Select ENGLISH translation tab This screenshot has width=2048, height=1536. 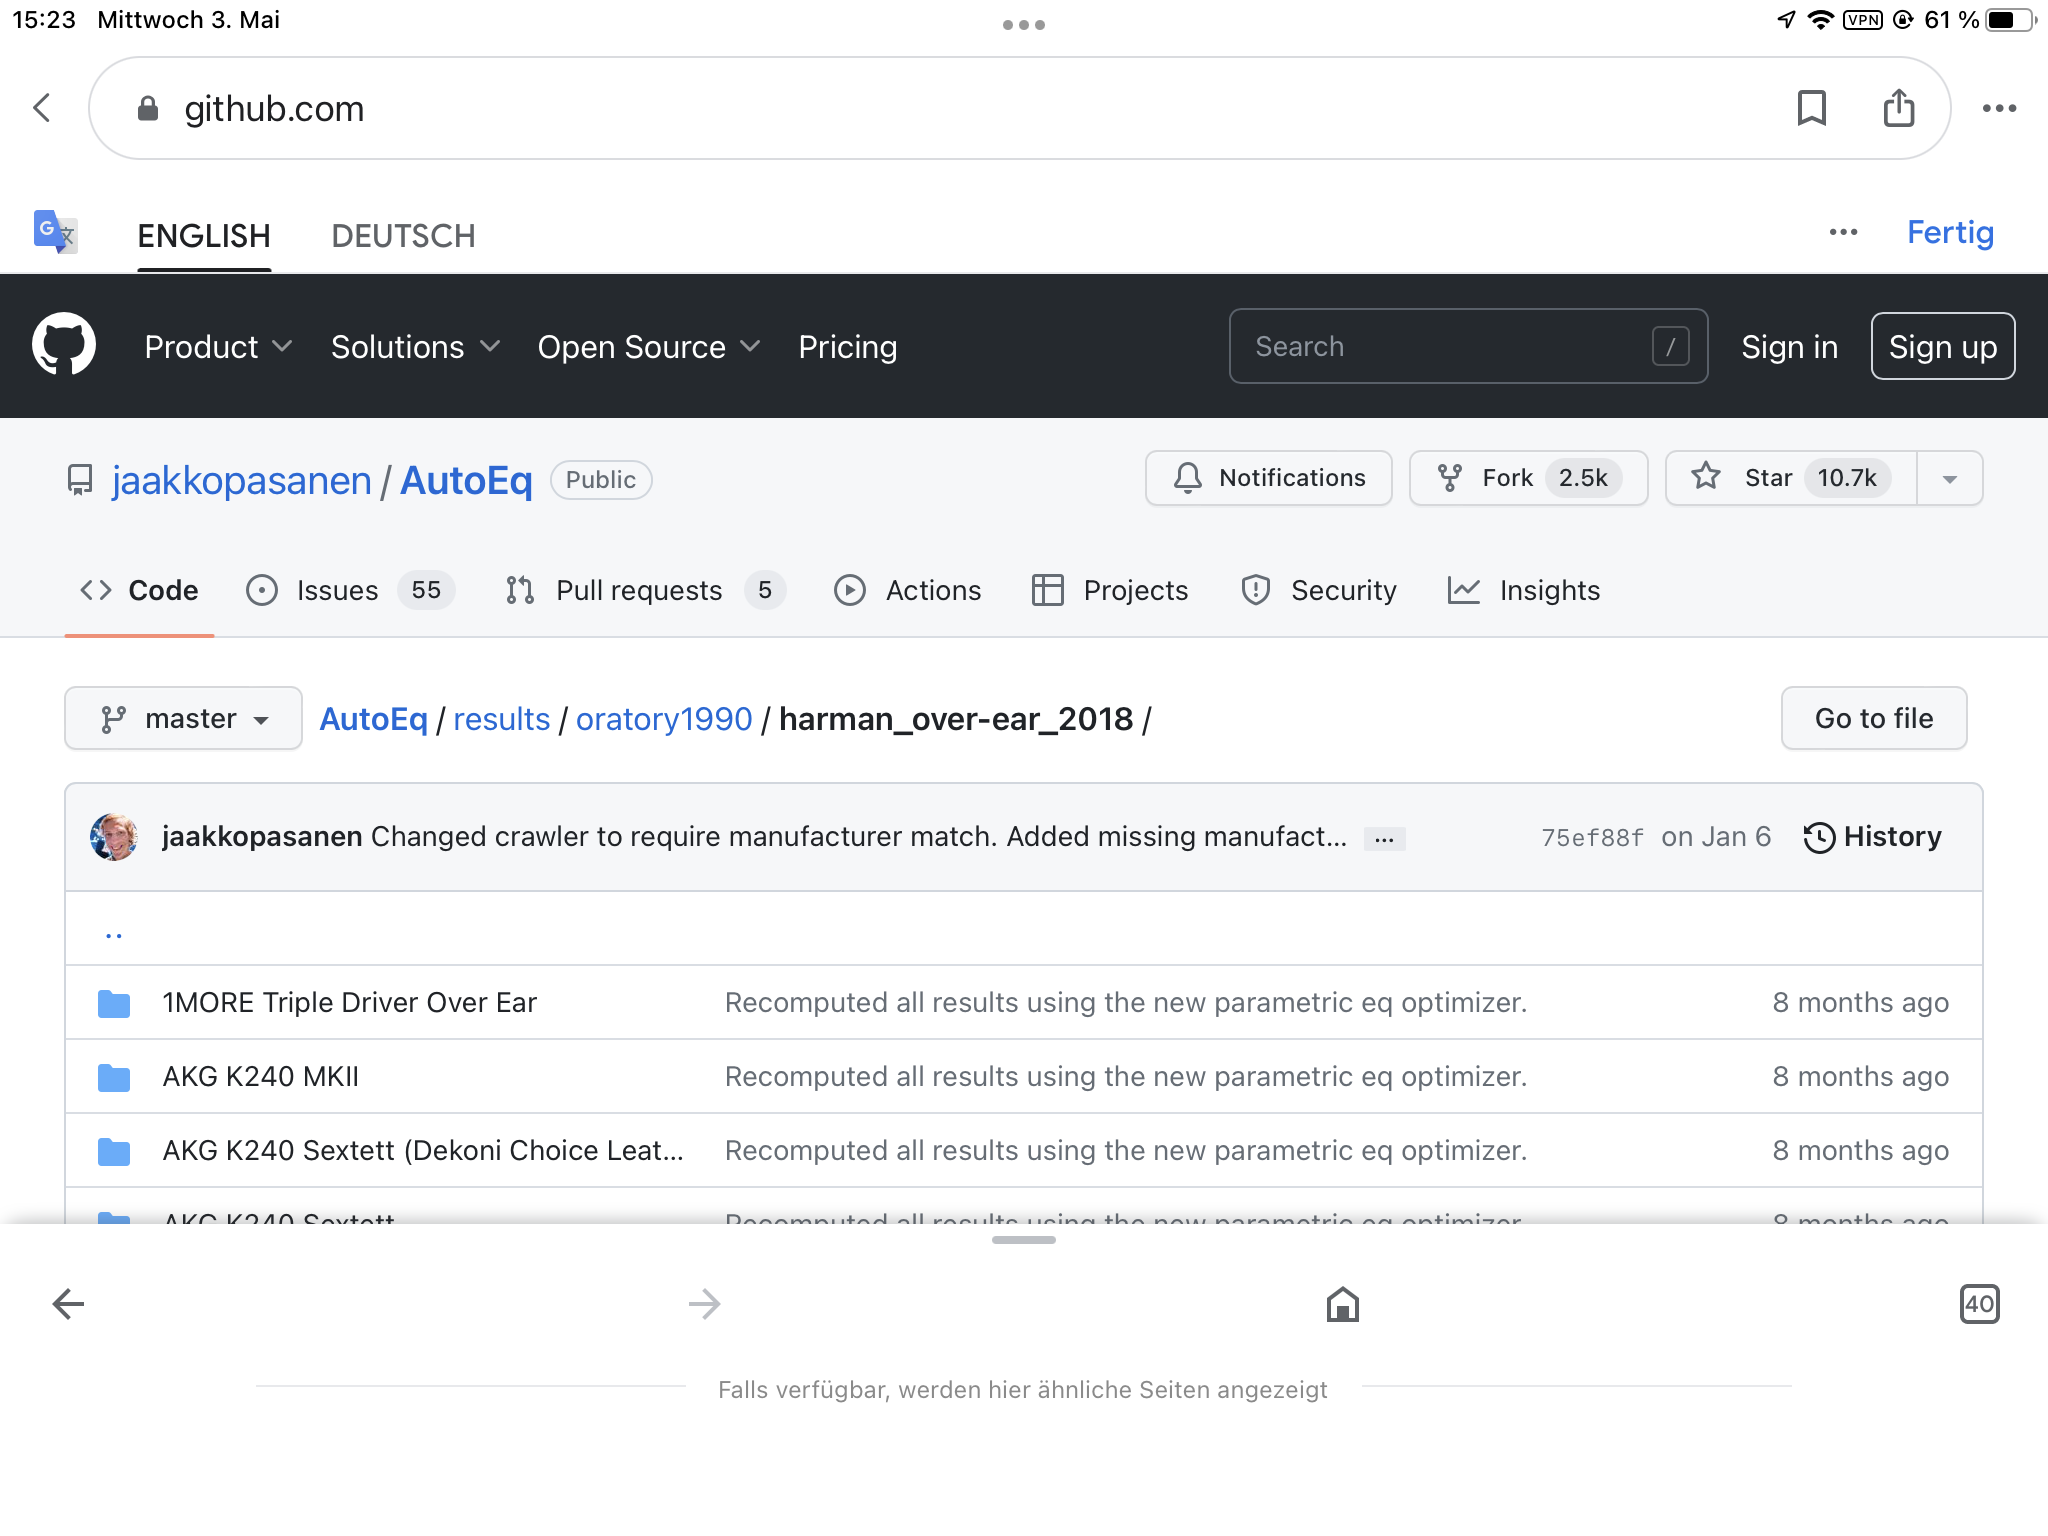(204, 236)
